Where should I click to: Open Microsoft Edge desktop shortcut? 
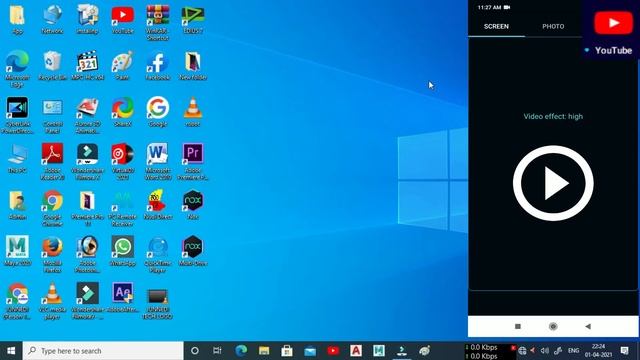[x=17, y=68]
